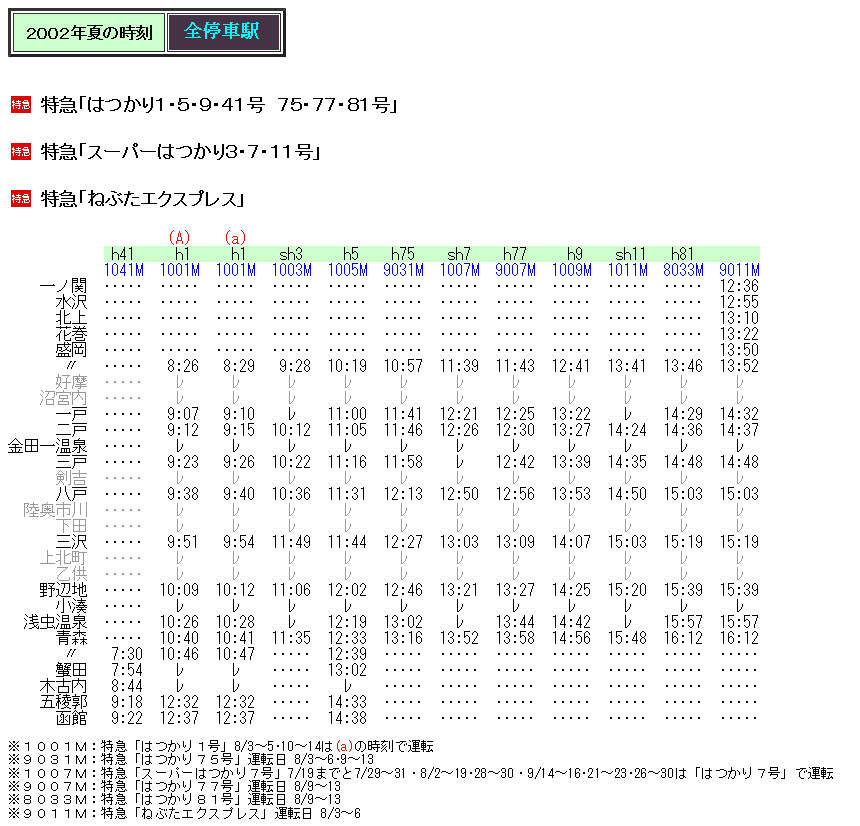The image size is (860, 826).
Task: Select the 水沢 station row label
Action: tap(71, 302)
